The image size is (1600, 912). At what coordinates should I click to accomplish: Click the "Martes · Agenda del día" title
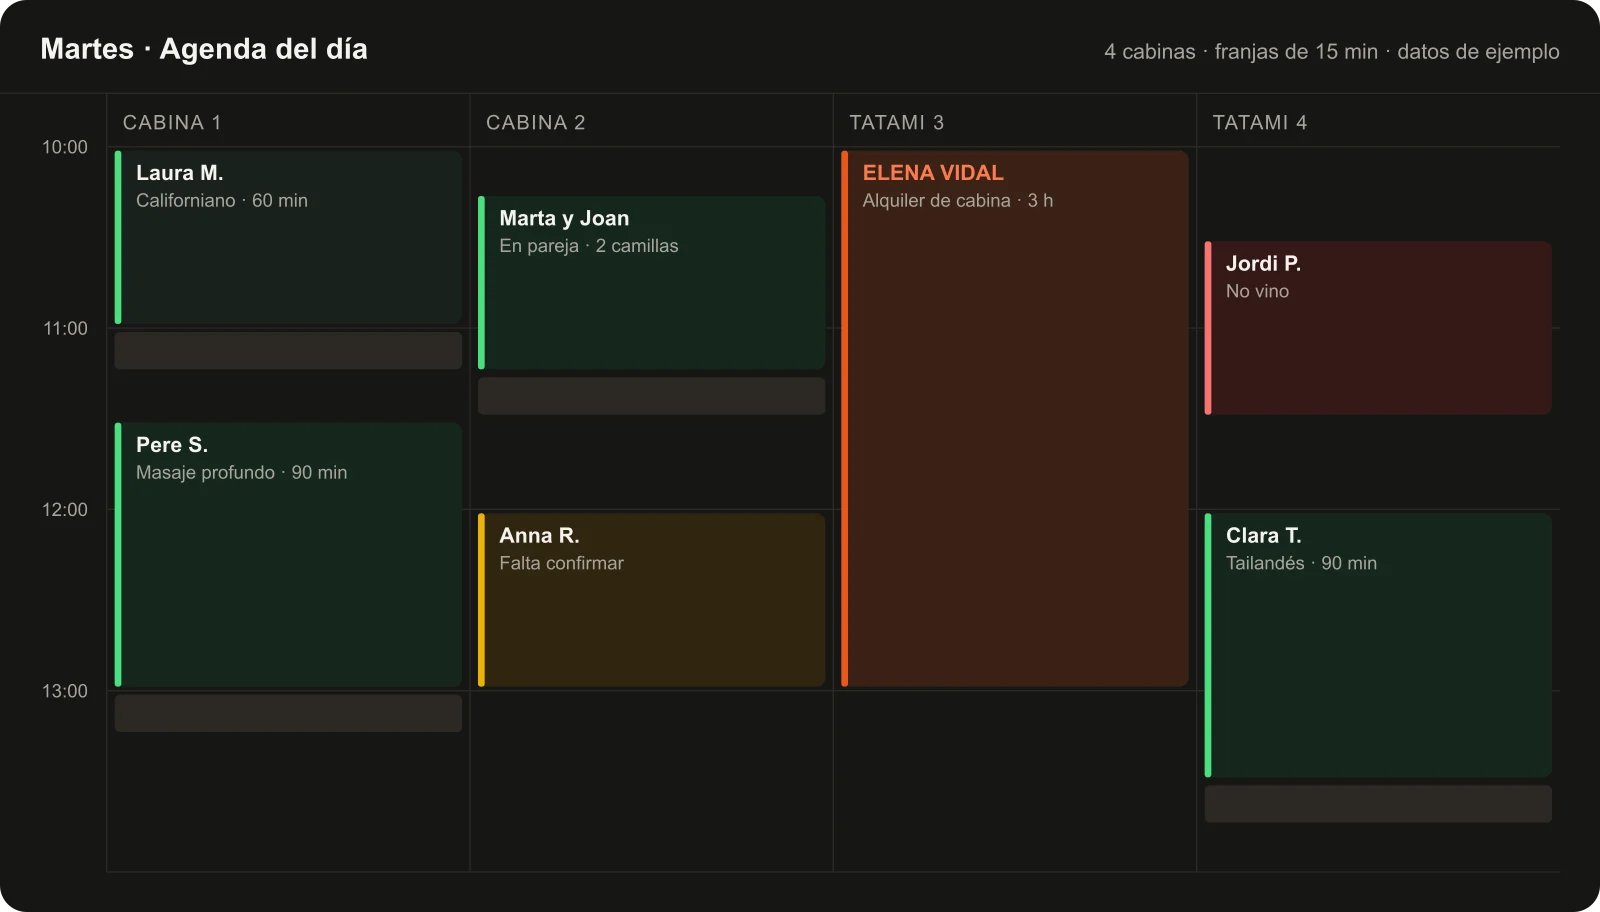(204, 49)
